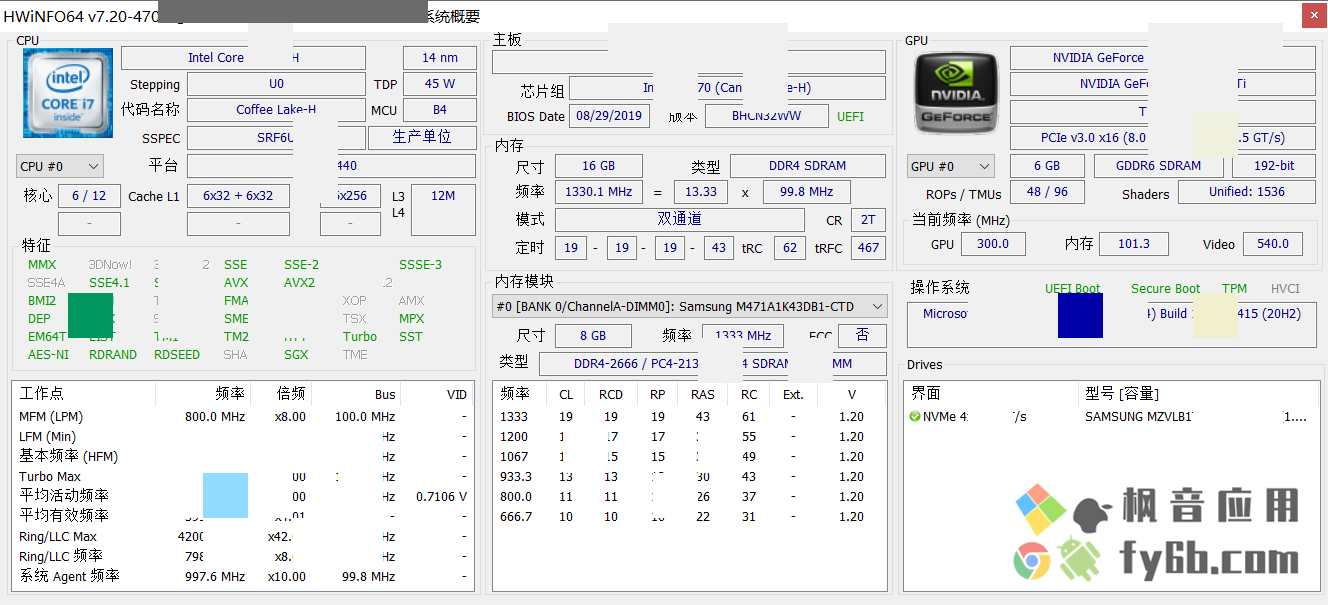The height and width of the screenshot is (605, 1328).
Task: Select the 14 nm process field
Action: click(x=440, y=58)
